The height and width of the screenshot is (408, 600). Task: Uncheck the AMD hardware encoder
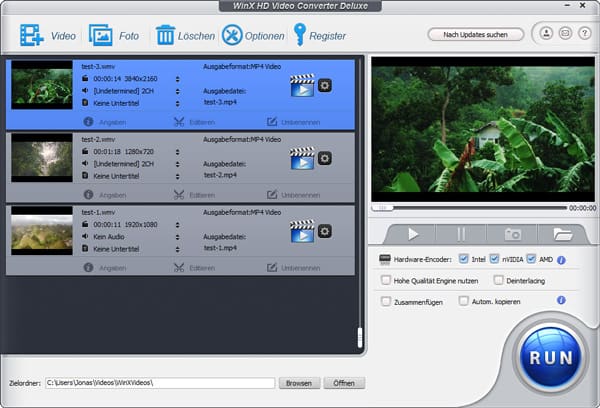point(531,259)
